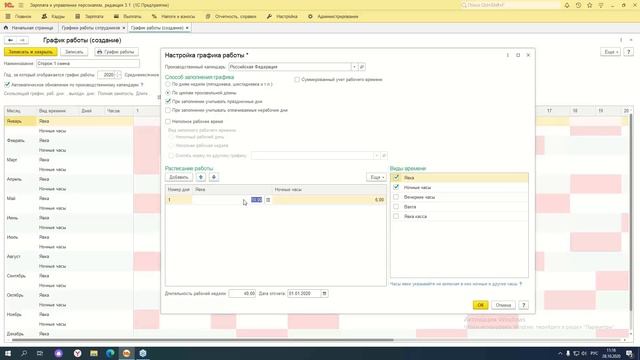Uncheck Ночные часы time type checkbox
This screenshot has width=640, height=360.
396,187
